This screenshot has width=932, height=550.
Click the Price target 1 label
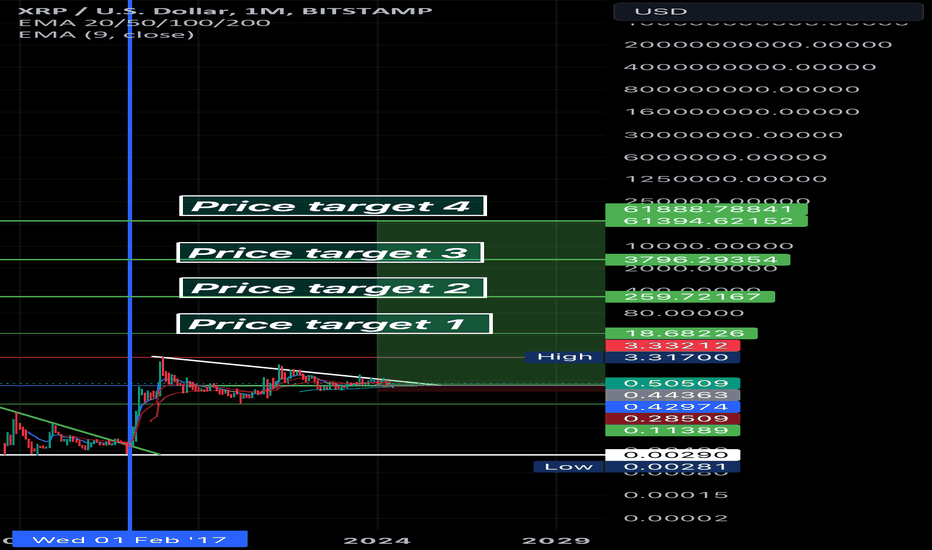pyautogui.click(x=335, y=323)
